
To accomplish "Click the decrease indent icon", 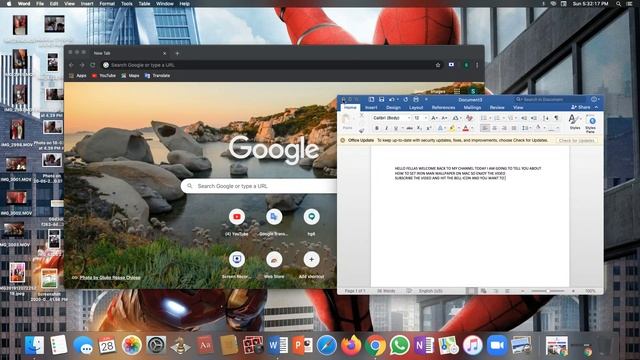I will 524,118.
